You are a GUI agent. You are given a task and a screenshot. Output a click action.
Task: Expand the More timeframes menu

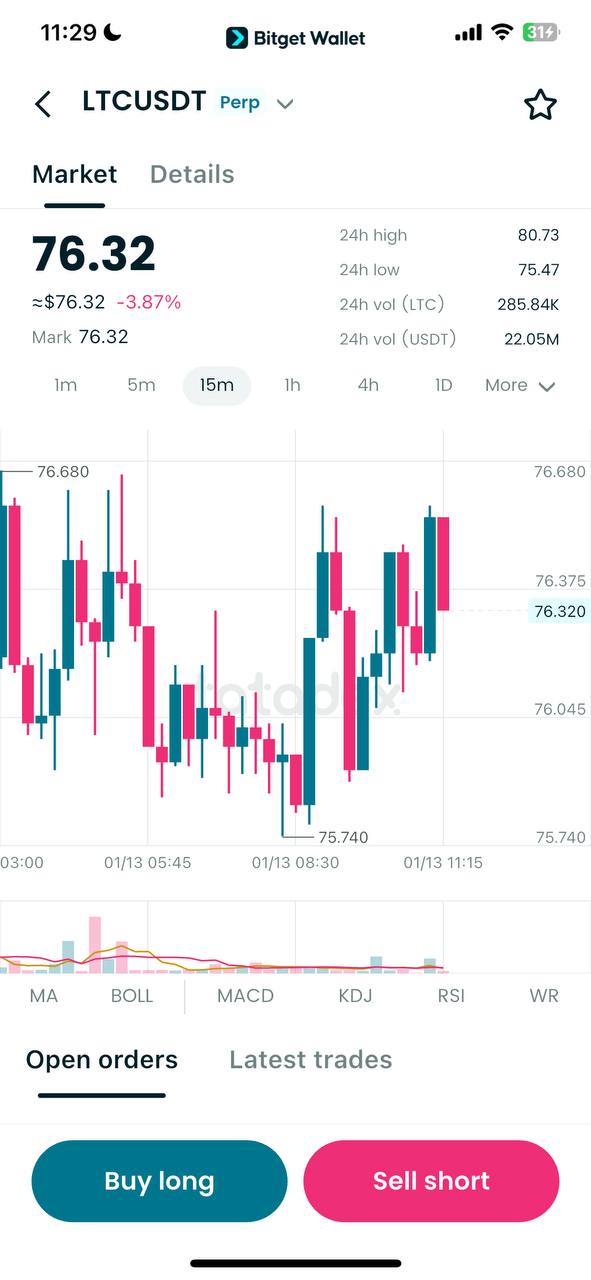pos(520,385)
